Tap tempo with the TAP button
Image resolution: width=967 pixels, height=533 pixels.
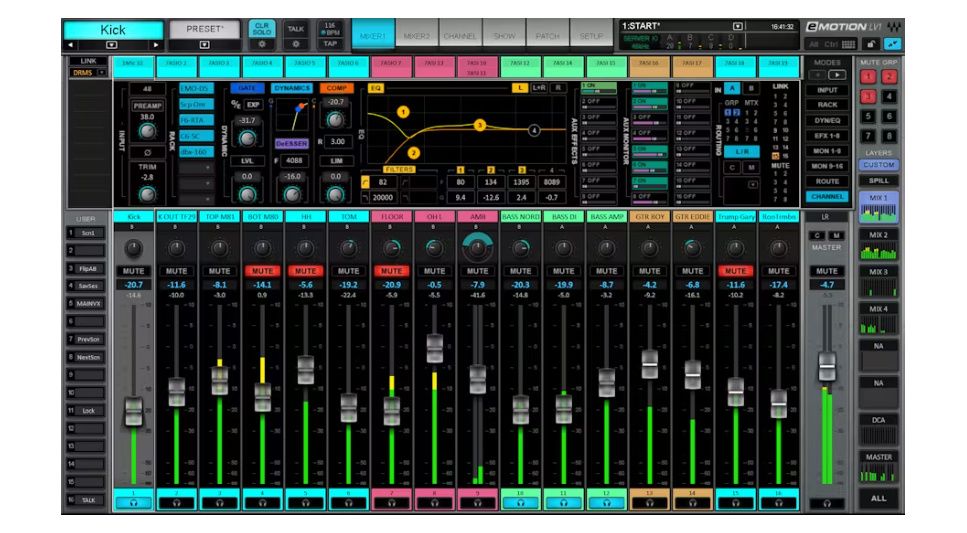tap(331, 44)
